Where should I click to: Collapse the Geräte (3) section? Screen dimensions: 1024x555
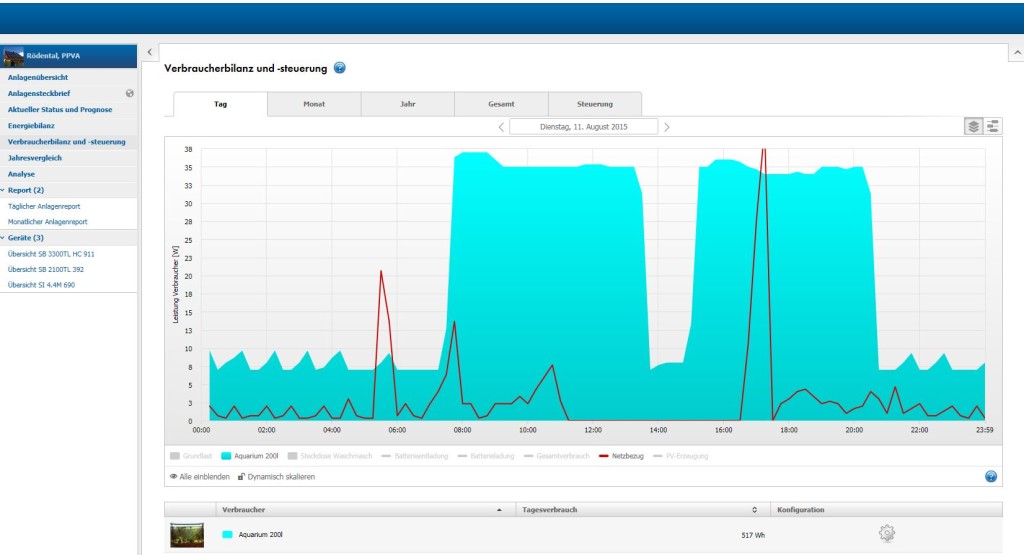25,238
